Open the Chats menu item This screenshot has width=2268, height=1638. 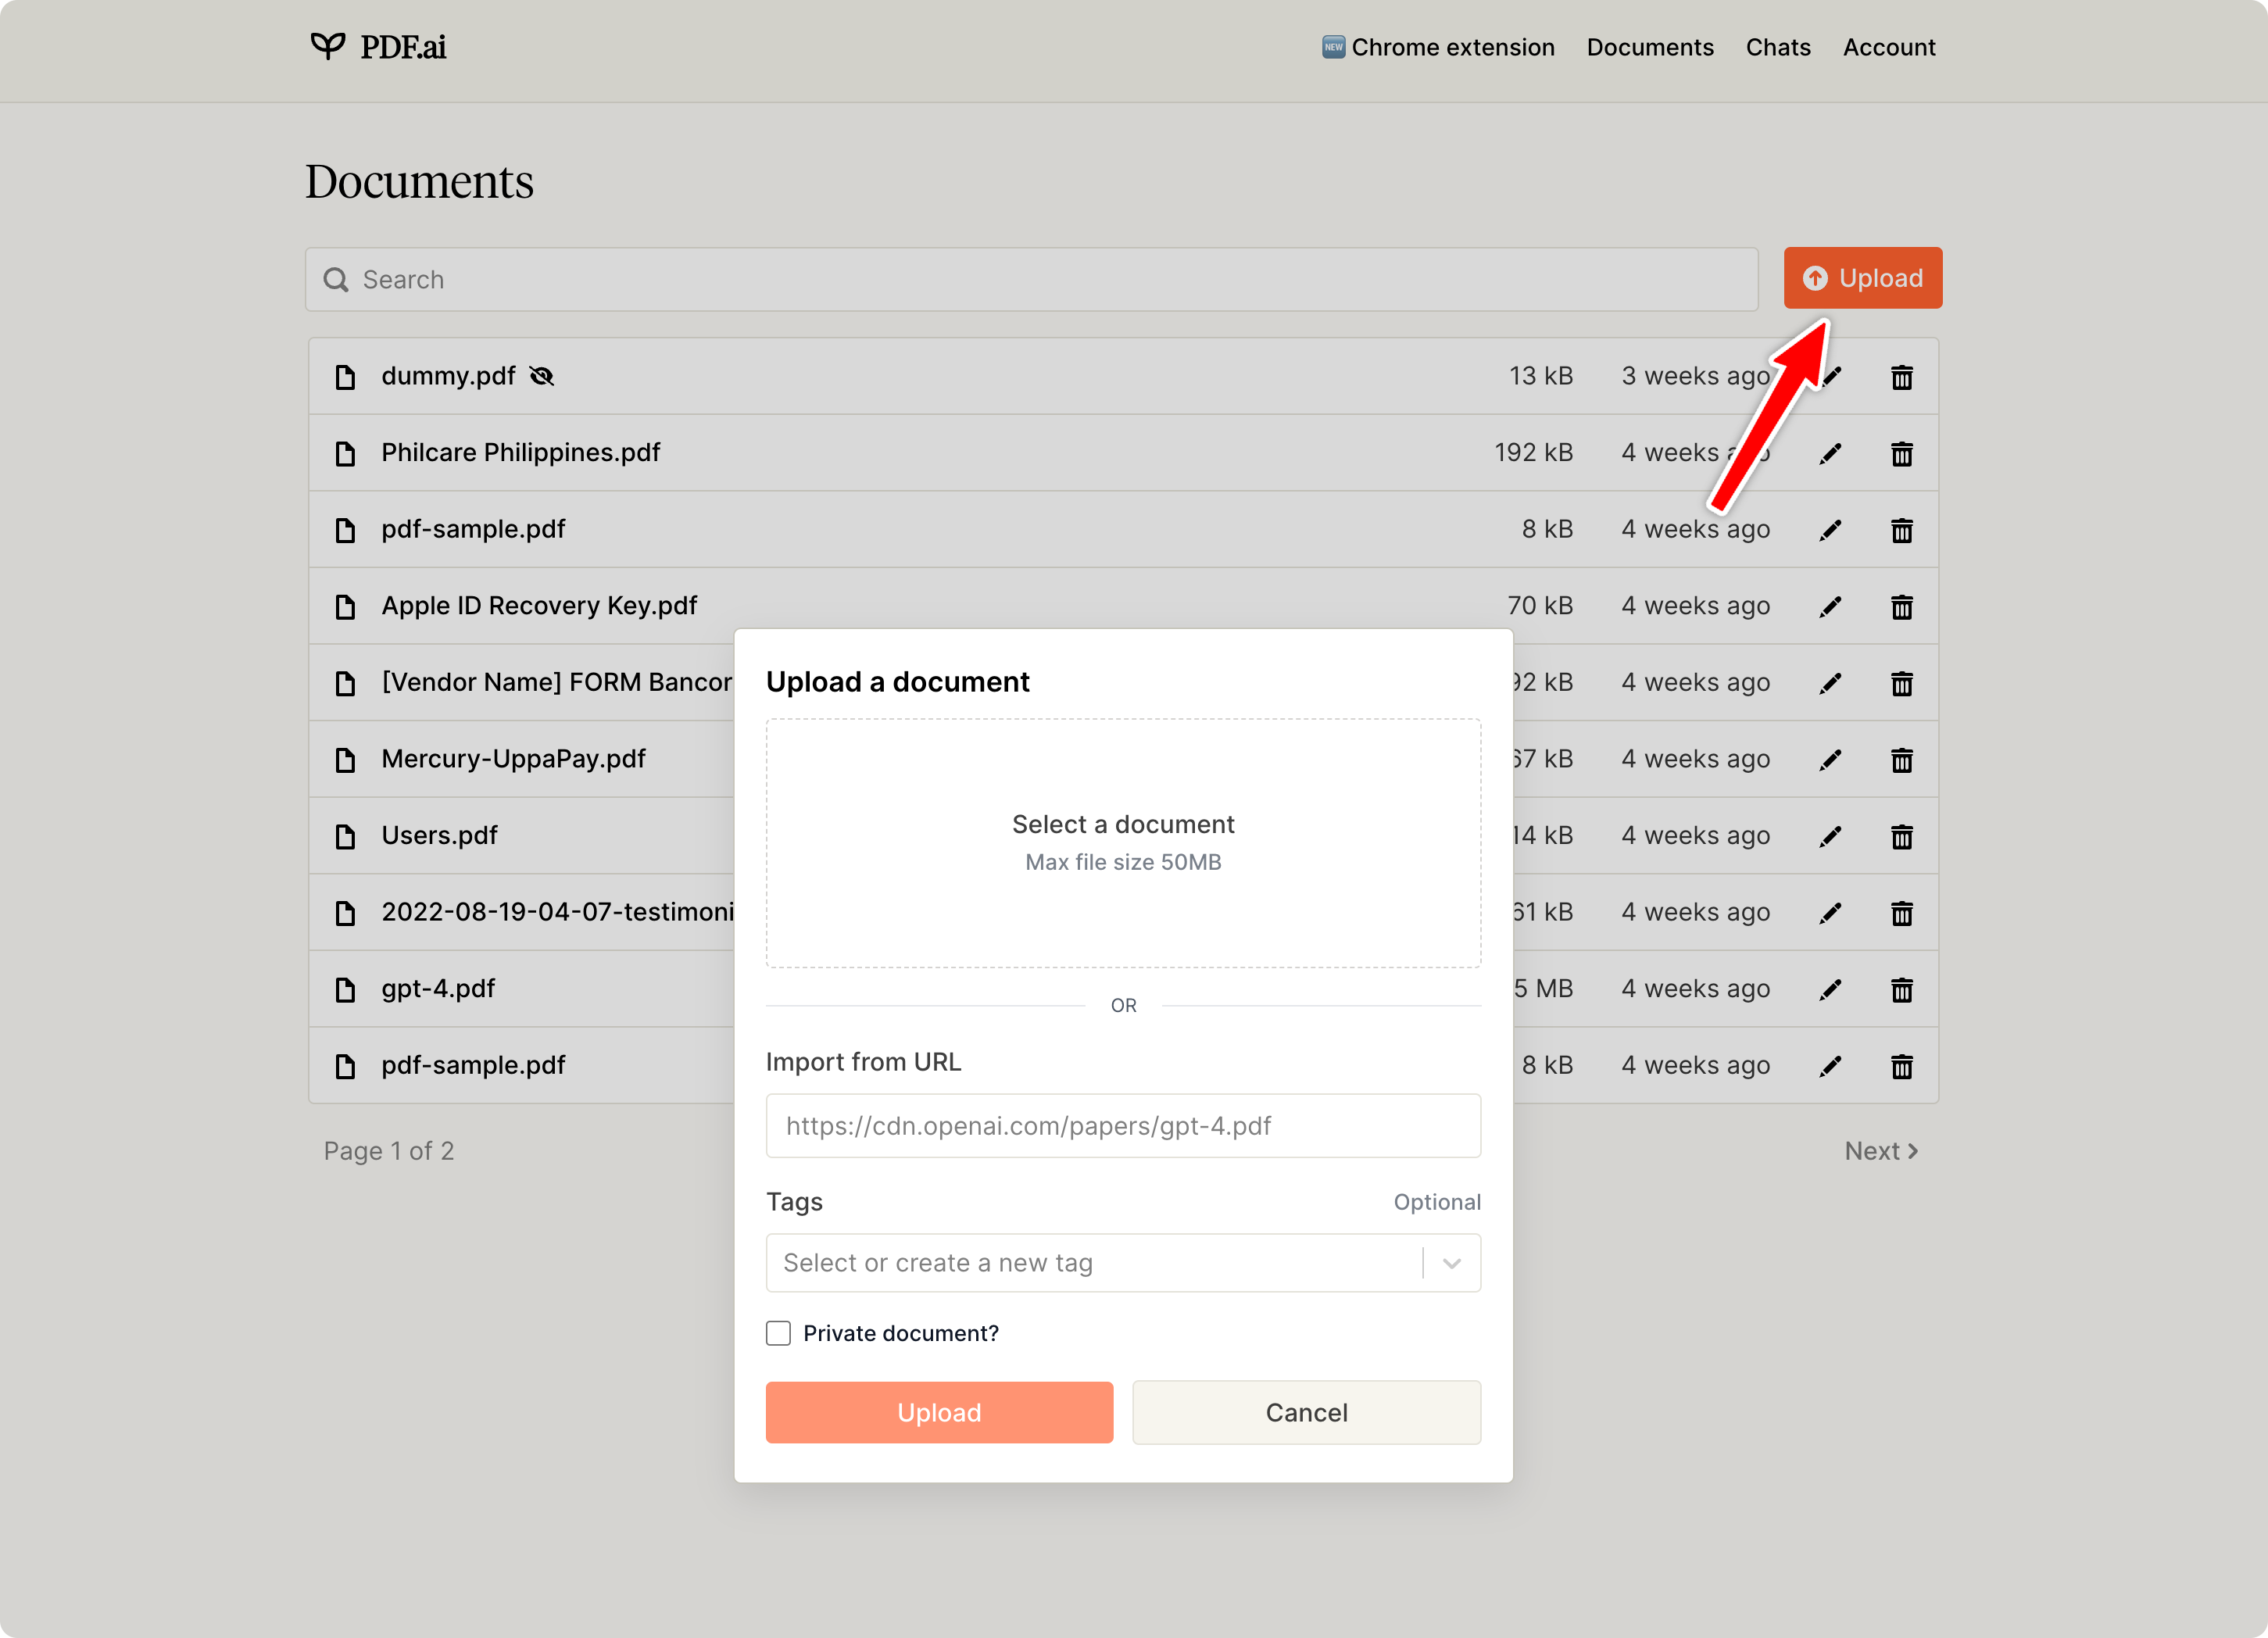1777,47
